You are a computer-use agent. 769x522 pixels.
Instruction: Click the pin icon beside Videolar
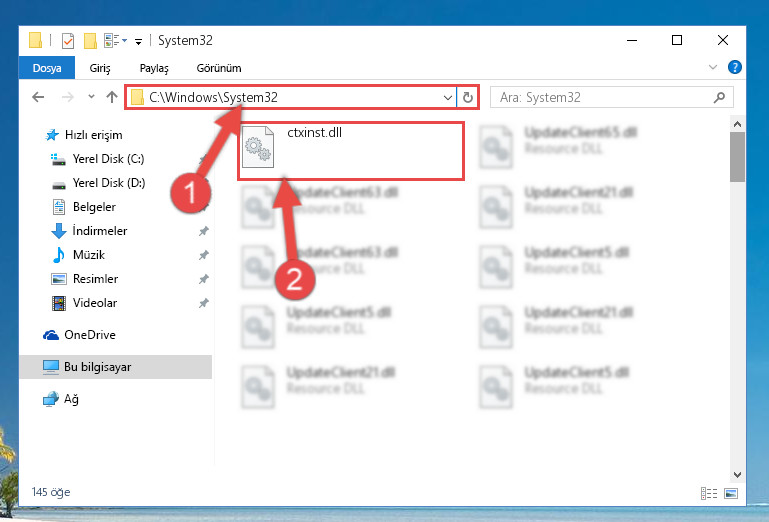click(204, 303)
